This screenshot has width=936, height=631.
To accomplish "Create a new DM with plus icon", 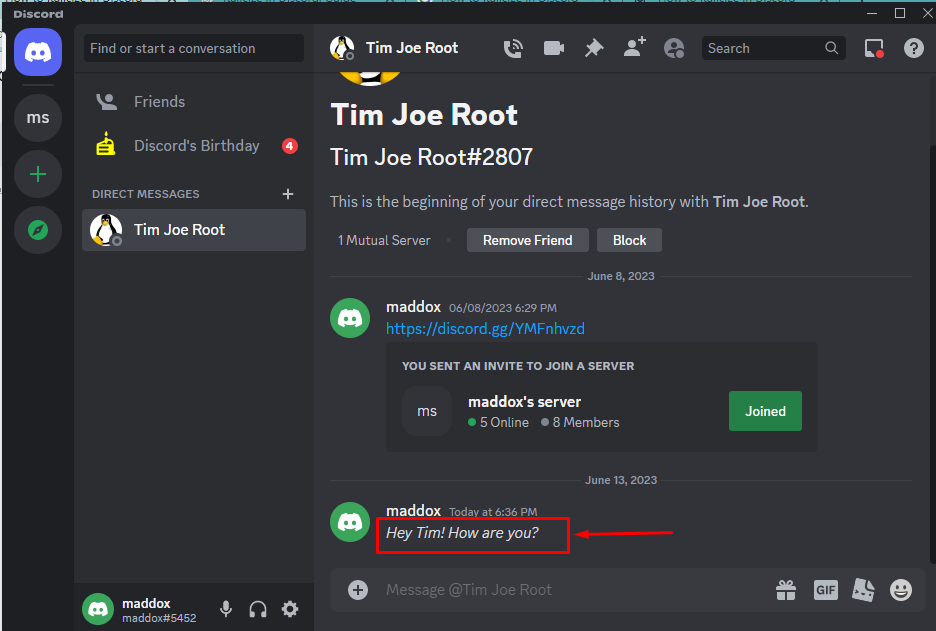I will tap(288, 194).
